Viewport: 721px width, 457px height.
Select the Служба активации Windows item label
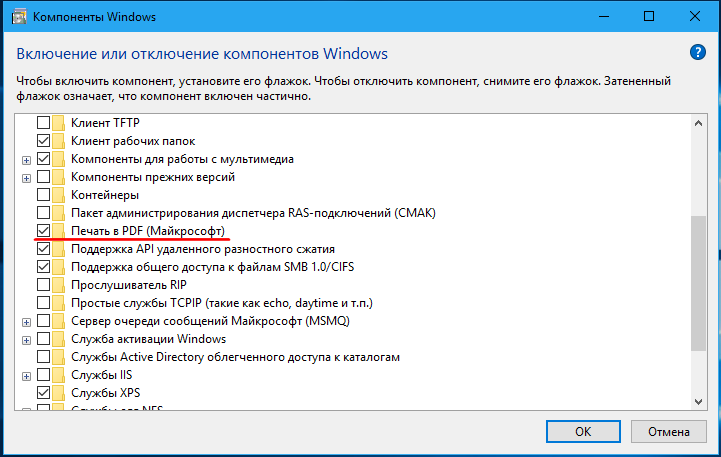148,339
